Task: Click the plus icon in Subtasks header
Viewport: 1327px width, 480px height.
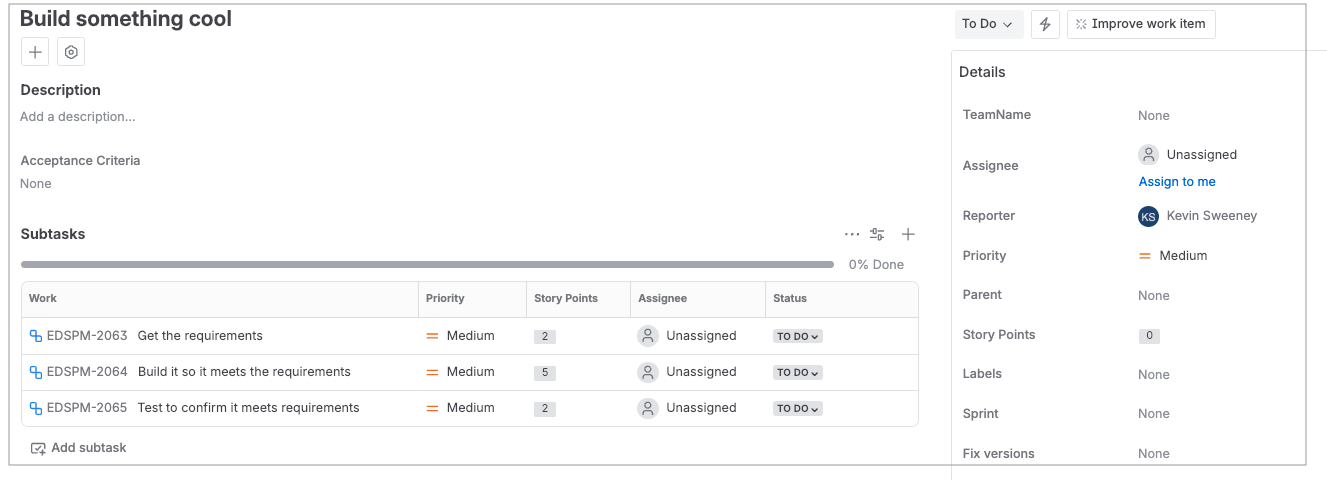Action: pyautogui.click(x=908, y=234)
